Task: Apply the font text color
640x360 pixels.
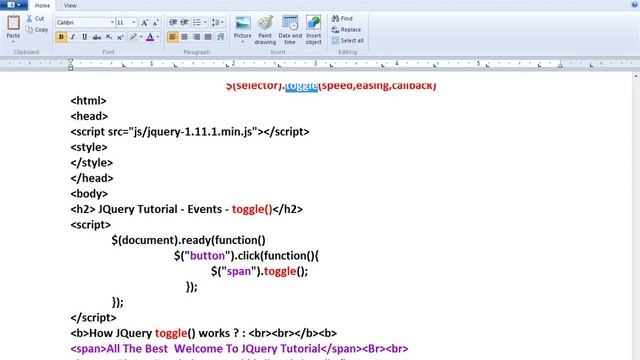Action: pyautogui.click(x=150, y=37)
